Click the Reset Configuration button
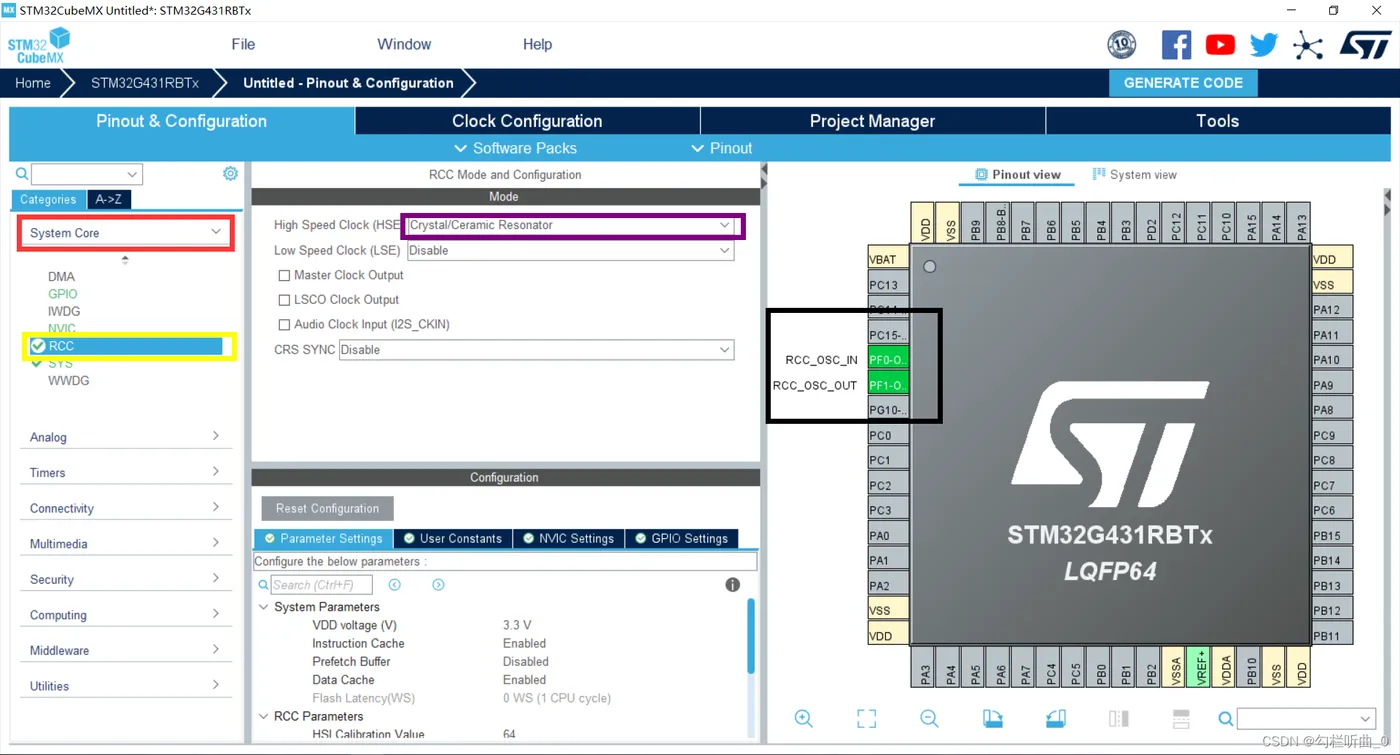Image resolution: width=1400 pixels, height=755 pixels. [x=327, y=508]
